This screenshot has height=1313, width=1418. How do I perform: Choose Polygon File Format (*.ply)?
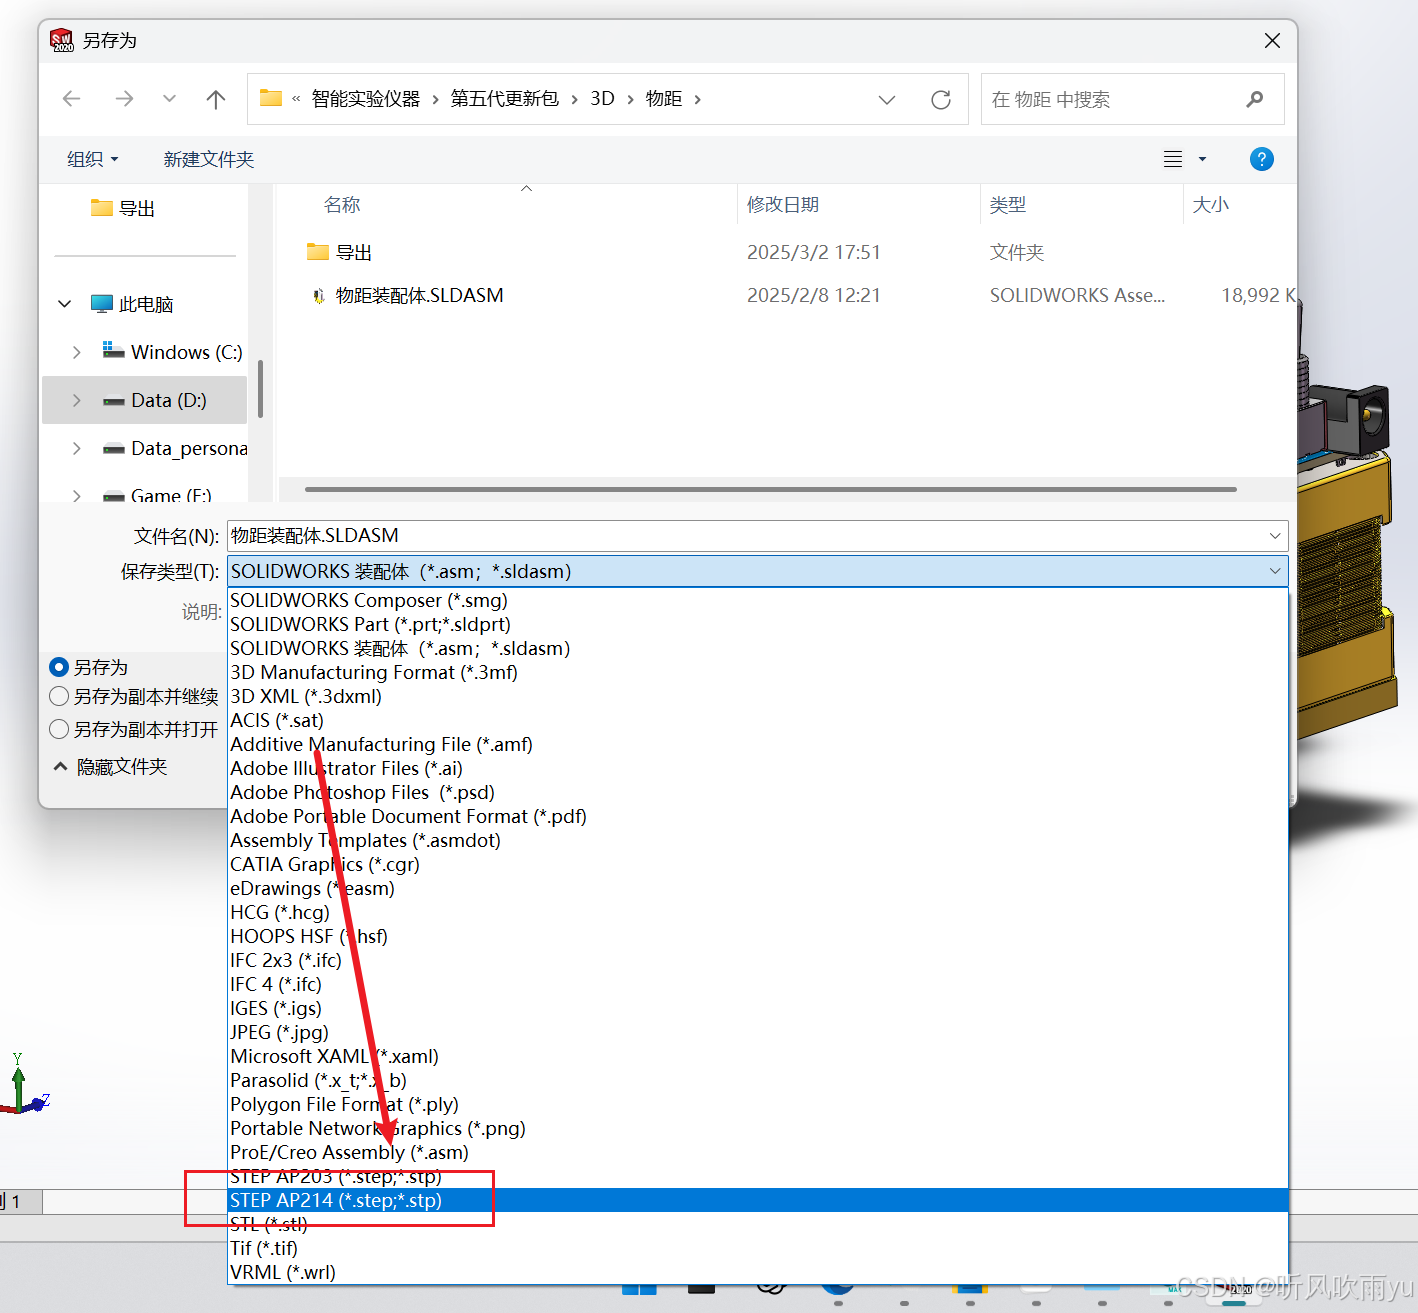[757, 1104]
